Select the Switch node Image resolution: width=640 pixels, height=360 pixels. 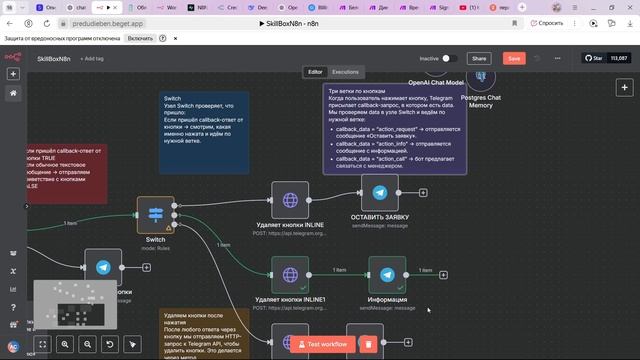156,215
